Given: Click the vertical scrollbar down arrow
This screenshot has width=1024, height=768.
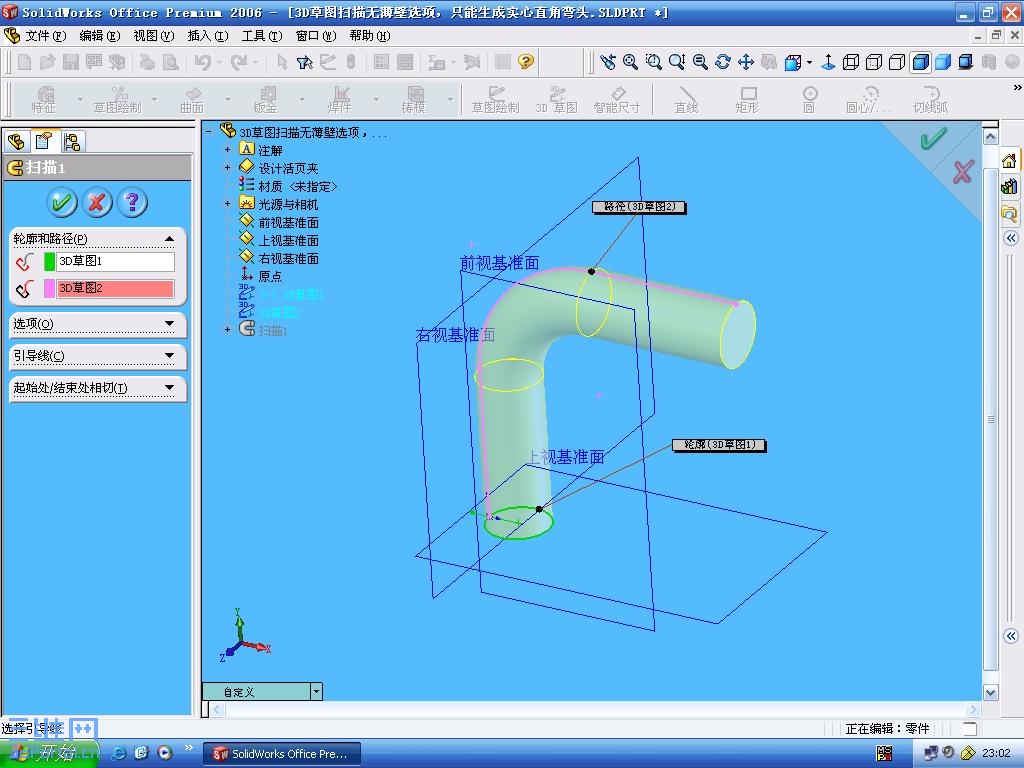Looking at the screenshot, I should click(x=991, y=693).
